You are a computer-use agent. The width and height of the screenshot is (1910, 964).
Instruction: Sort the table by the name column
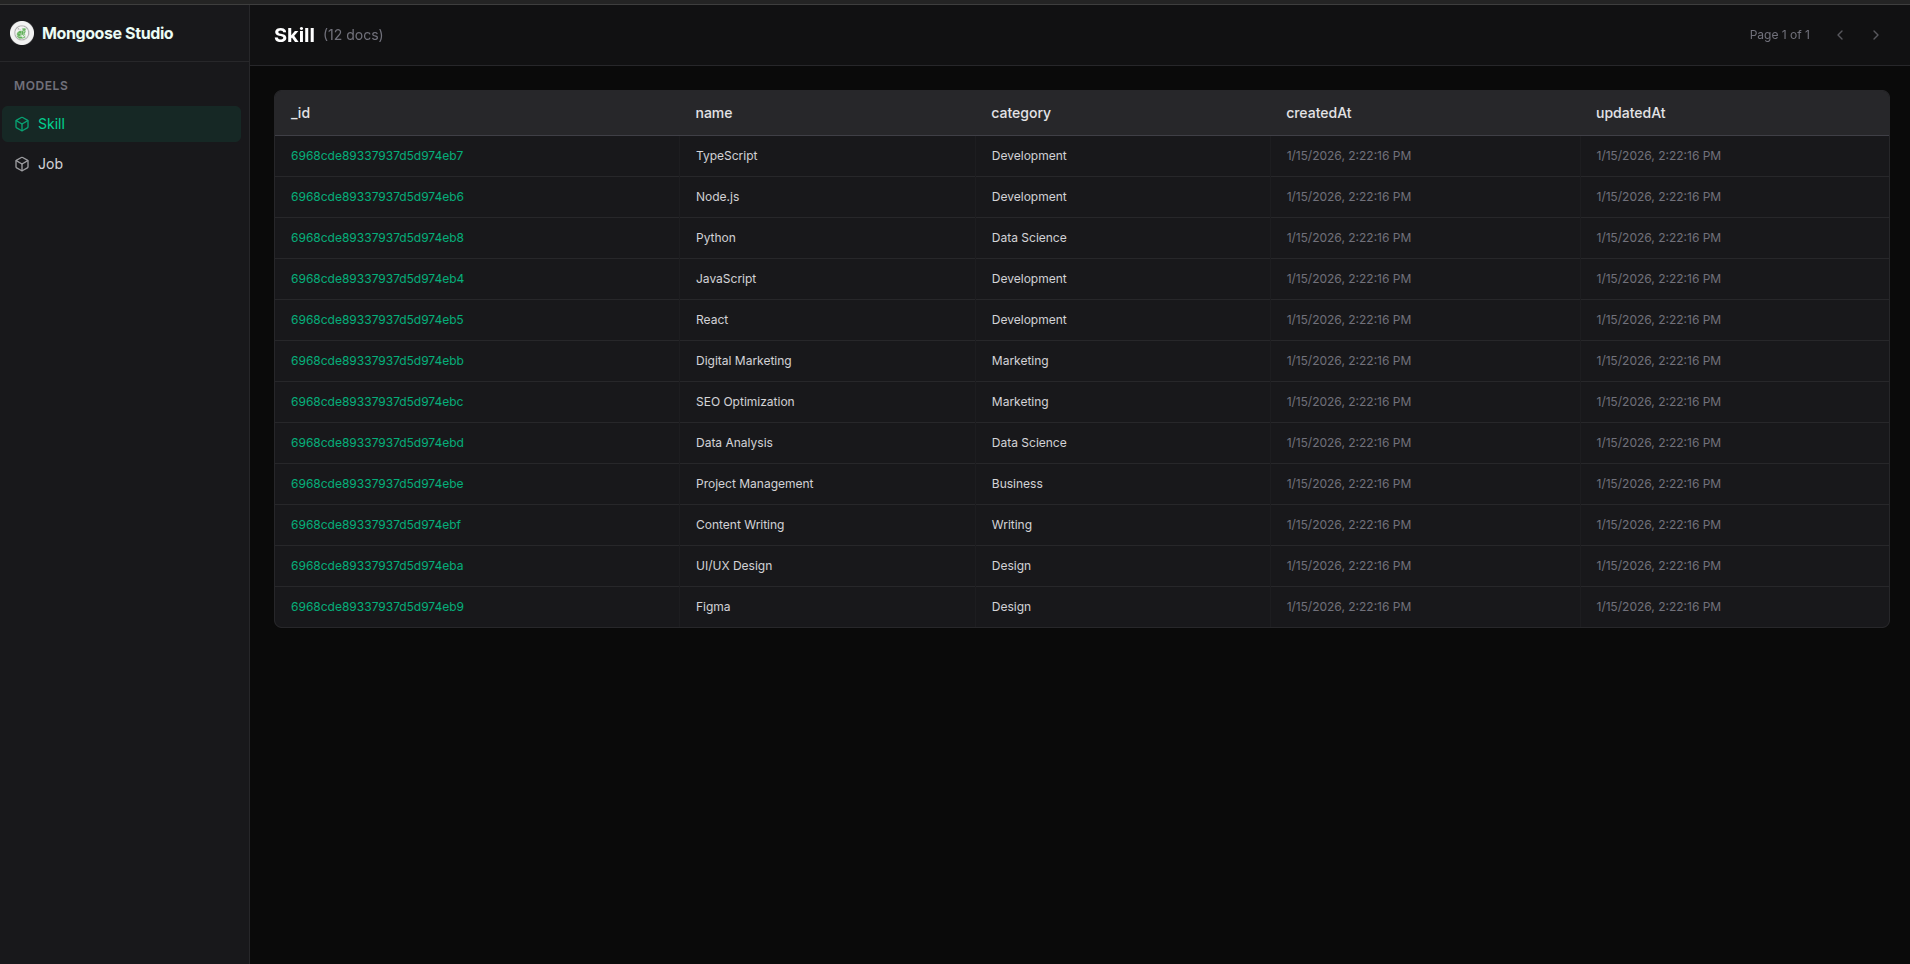713,113
